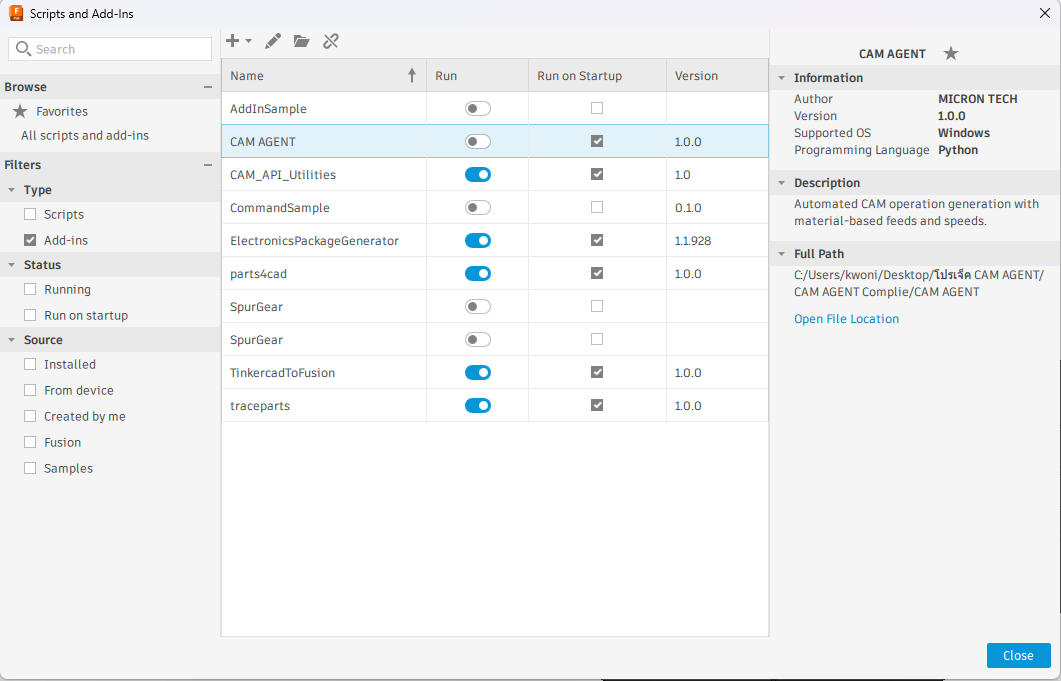The image size is (1061, 681).
Task: Collapse Filters section with minus icon
Action: point(208,165)
